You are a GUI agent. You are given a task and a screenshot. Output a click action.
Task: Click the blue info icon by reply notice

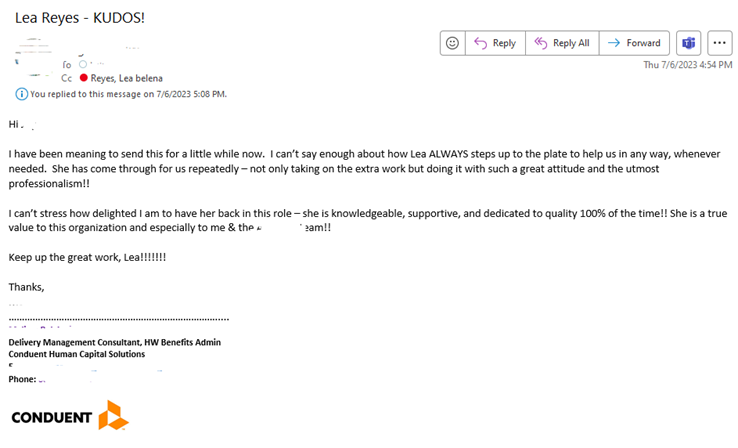click(x=21, y=94)
